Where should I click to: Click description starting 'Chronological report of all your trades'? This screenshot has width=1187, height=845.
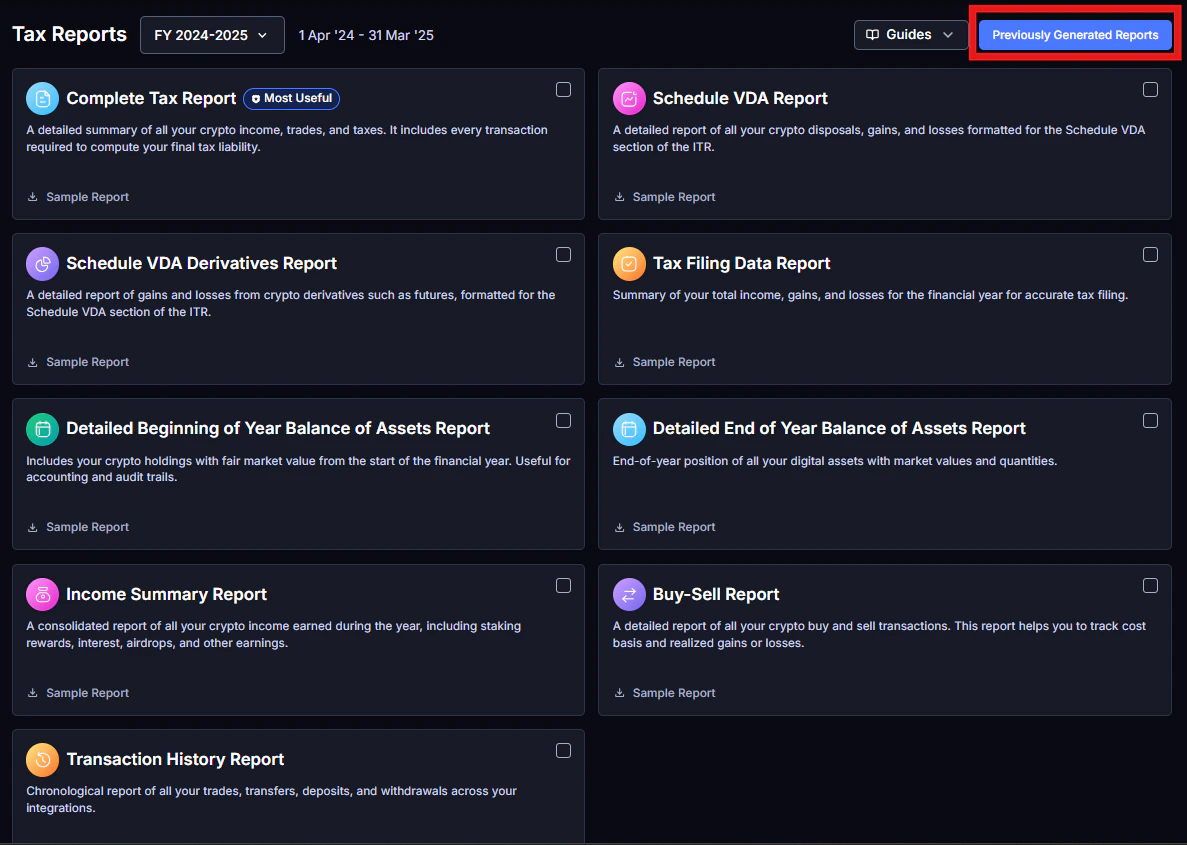point(272,800)
